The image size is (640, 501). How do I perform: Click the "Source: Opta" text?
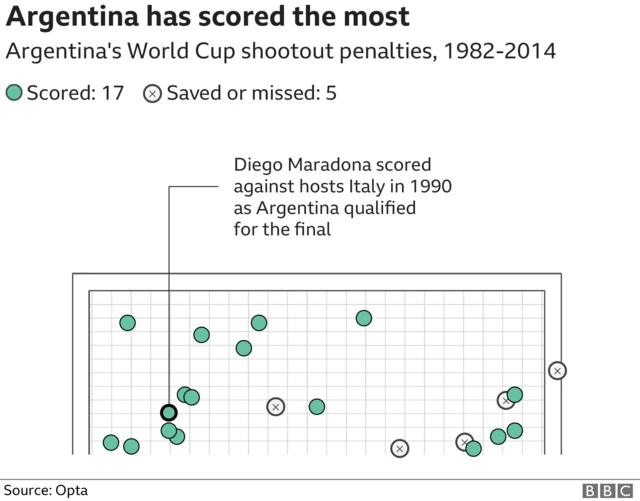tap(46, 490)
